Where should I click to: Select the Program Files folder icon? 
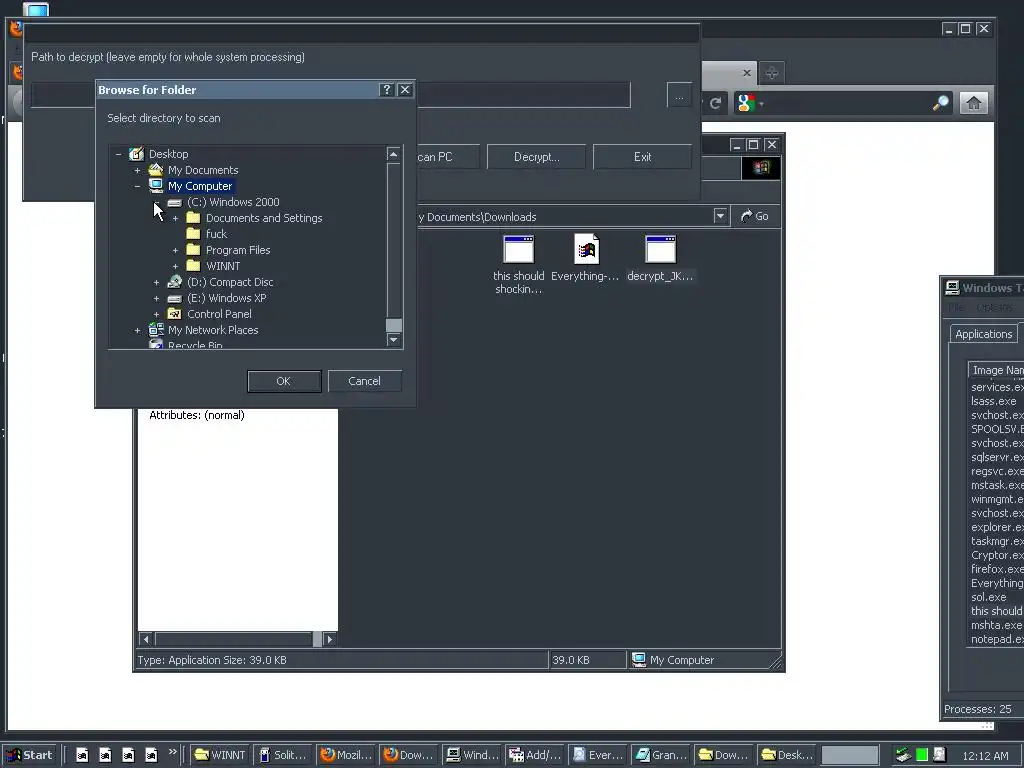(x=193, y=250)
